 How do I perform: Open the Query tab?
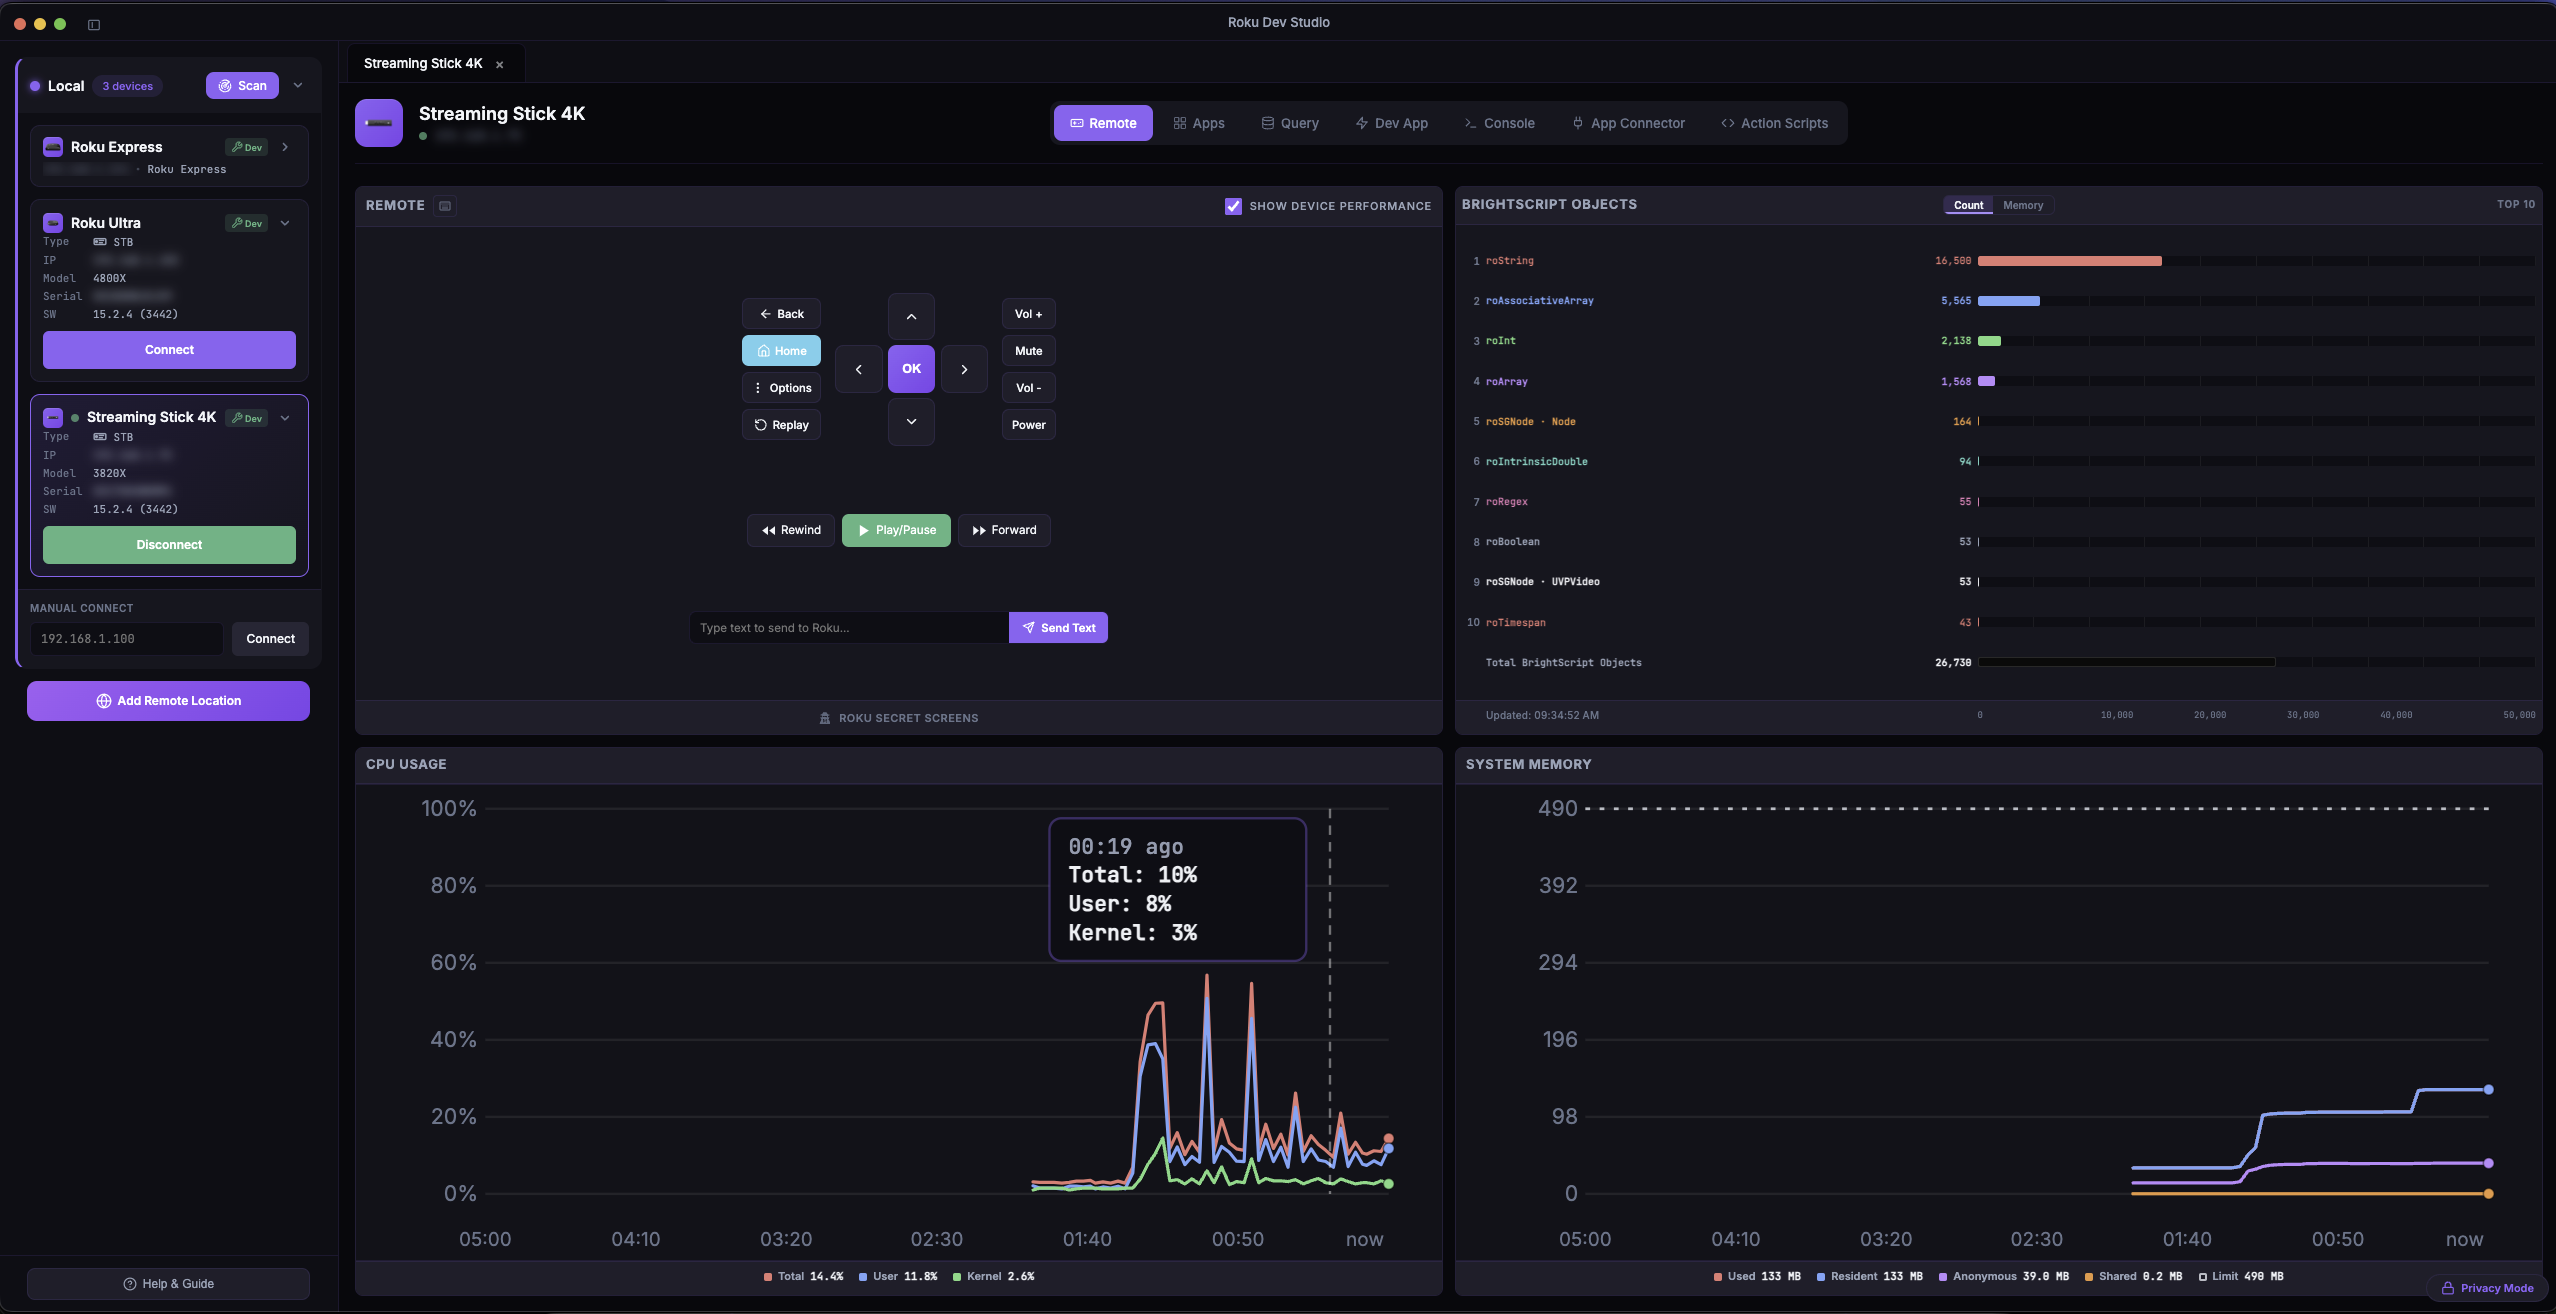point(1289,123)
